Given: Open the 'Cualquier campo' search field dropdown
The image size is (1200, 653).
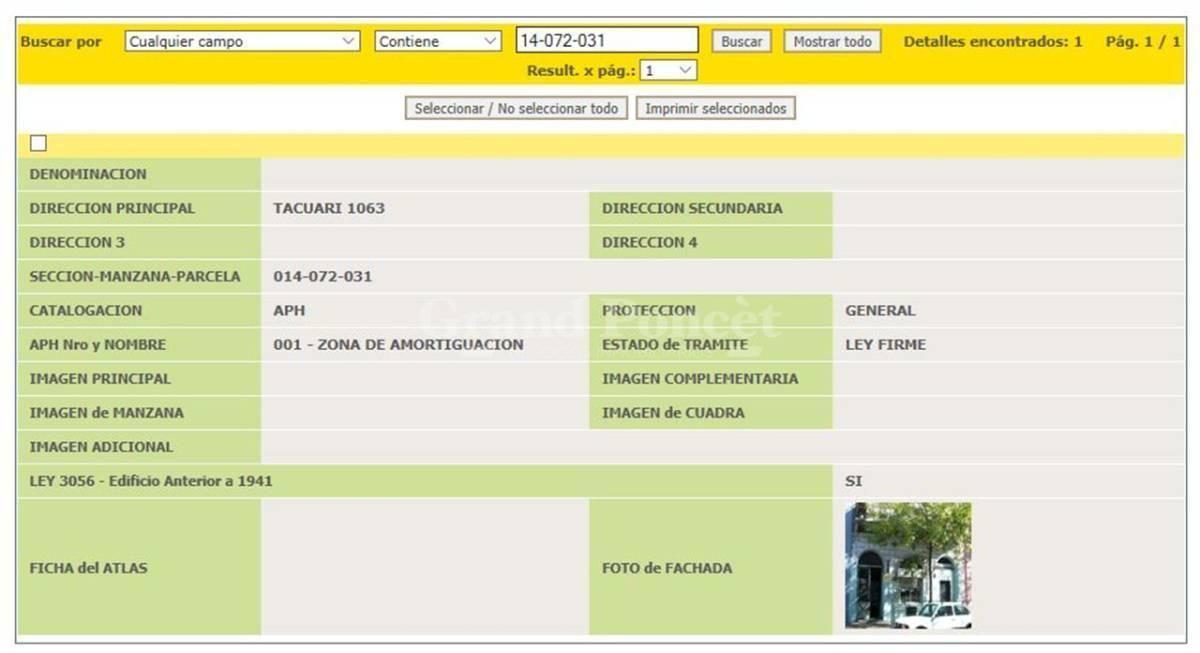Looking at the screenshot, I should 243,42.
